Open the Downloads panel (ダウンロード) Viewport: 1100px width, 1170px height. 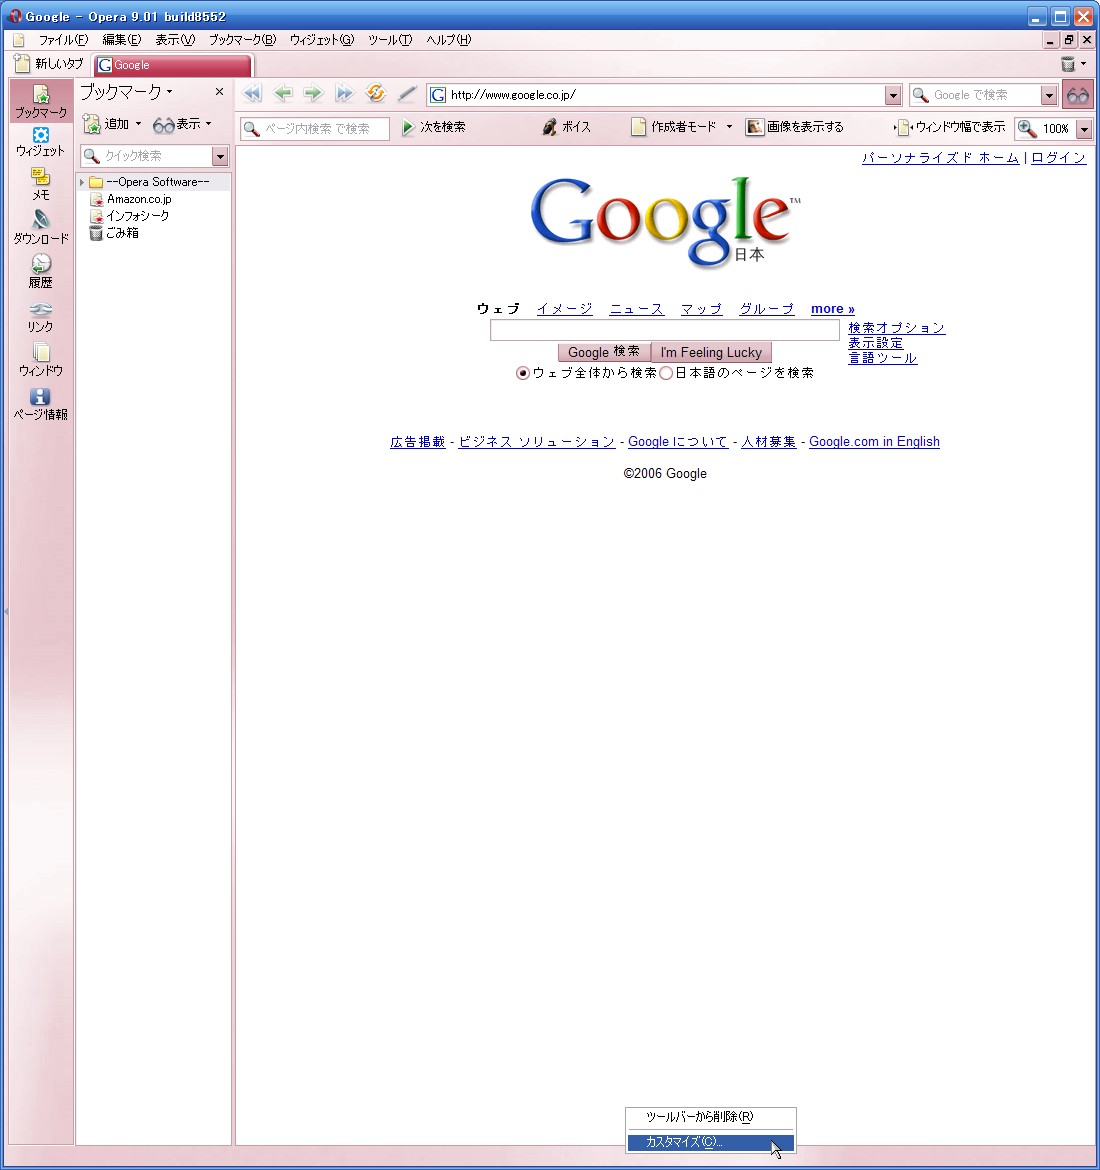pos(41,228)
